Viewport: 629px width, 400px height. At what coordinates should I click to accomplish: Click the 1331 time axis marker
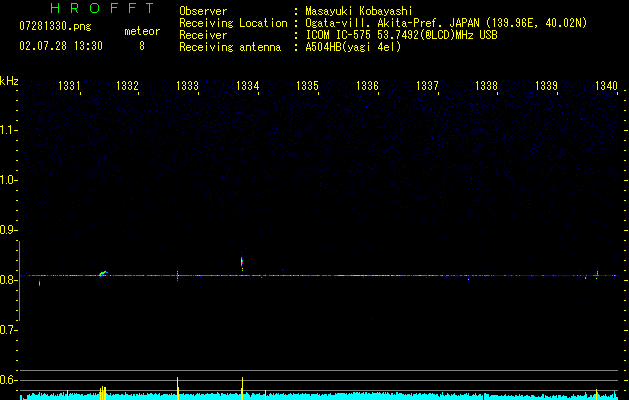69,86
